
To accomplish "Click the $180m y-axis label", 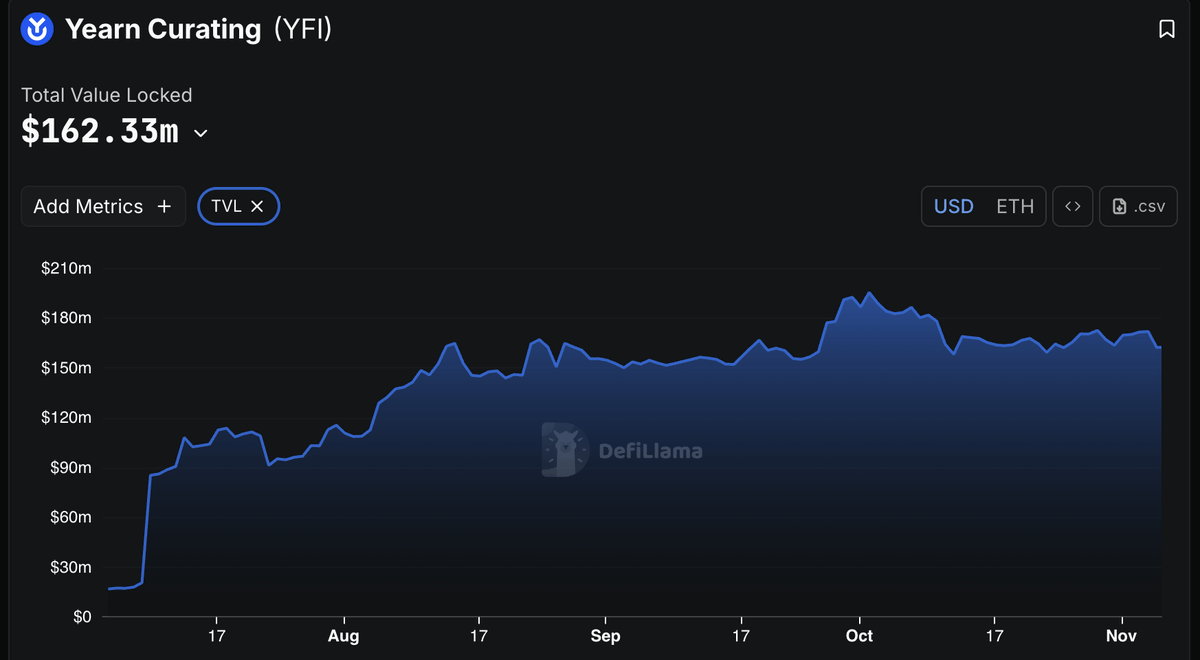I will [66, 318].
